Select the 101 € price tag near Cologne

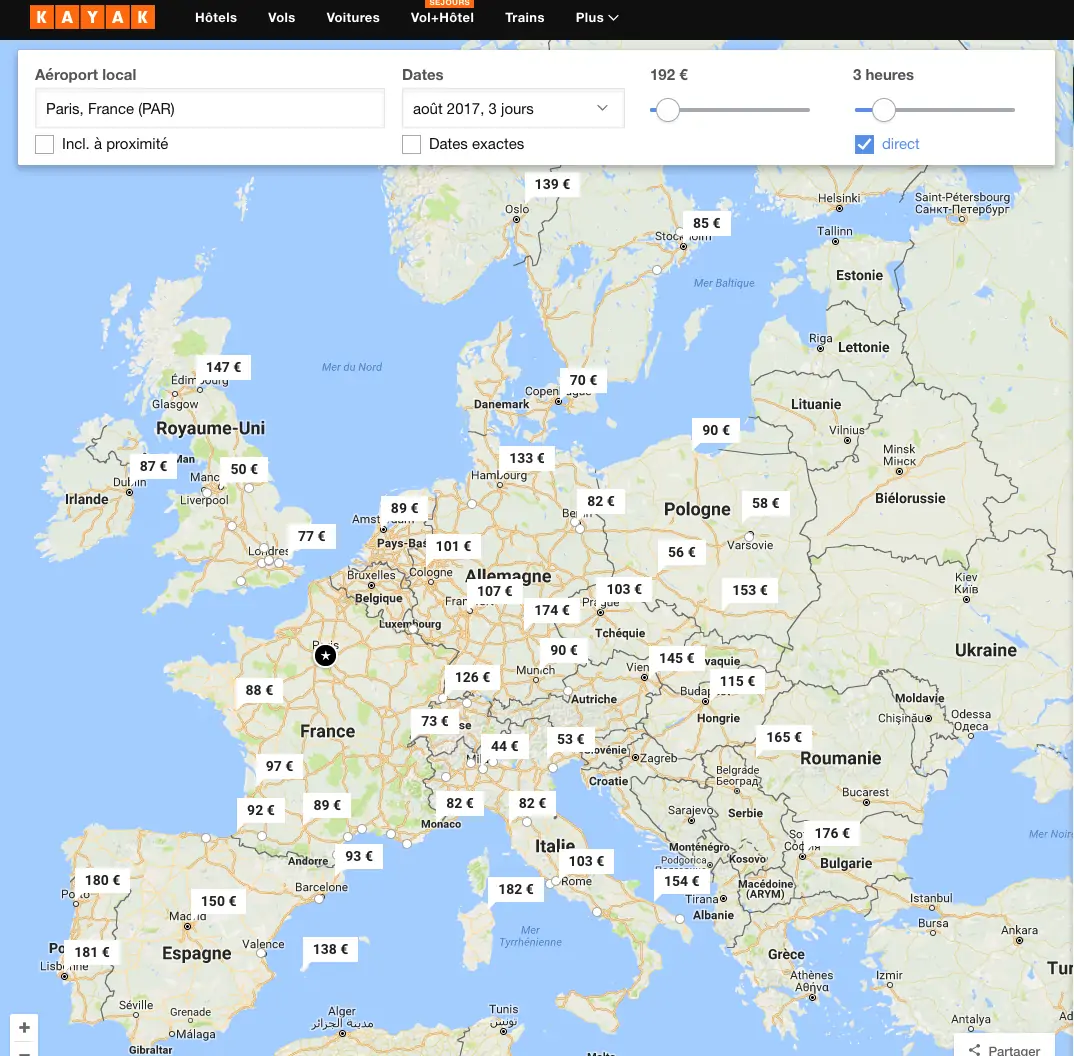pyautogui.click(x=453, y=546)
